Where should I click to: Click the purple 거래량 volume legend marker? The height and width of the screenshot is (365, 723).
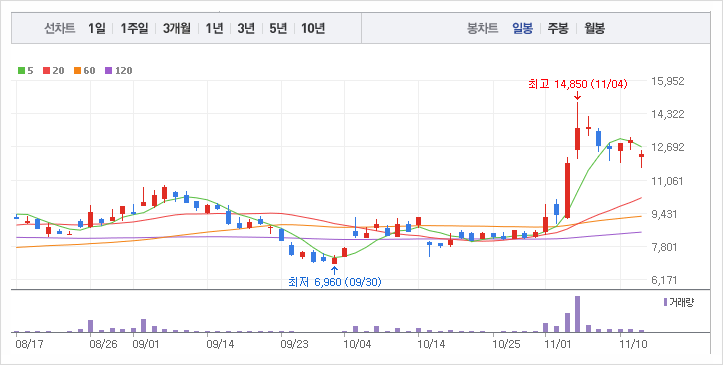(665, 302)
